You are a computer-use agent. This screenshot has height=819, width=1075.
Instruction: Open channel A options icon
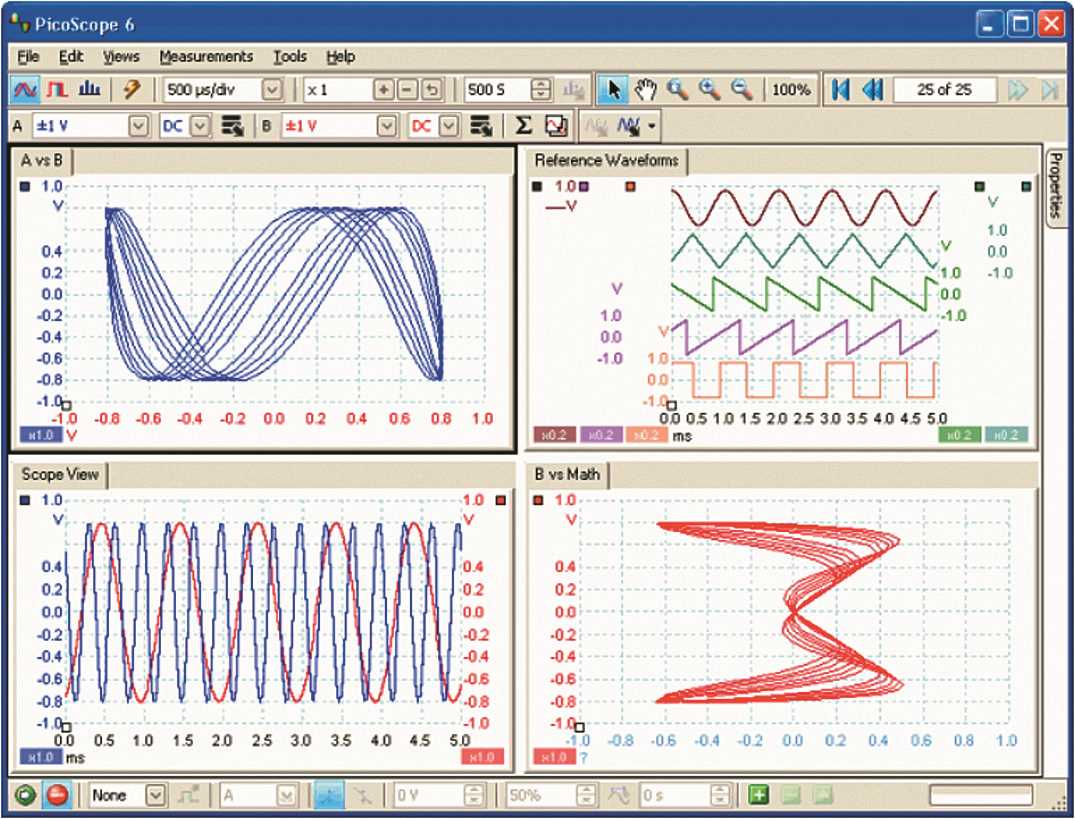[232, 125]
